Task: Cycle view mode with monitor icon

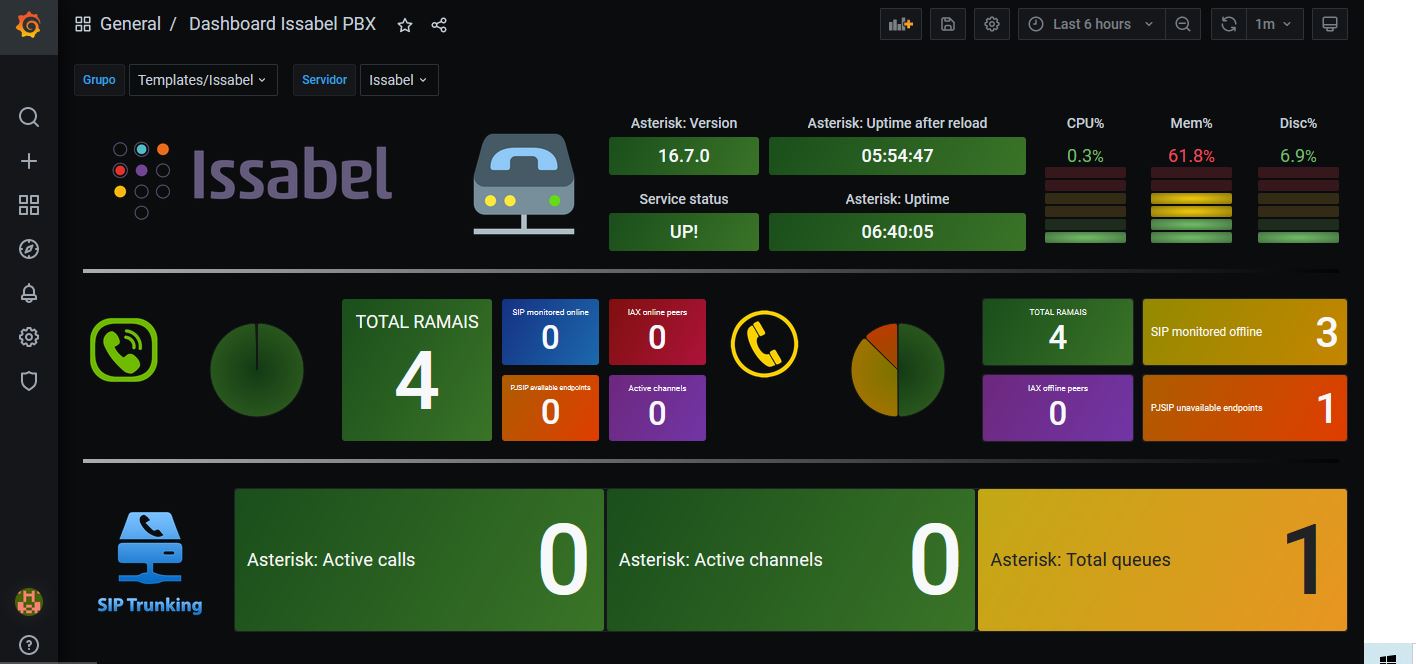Action: coord(1330,24)
